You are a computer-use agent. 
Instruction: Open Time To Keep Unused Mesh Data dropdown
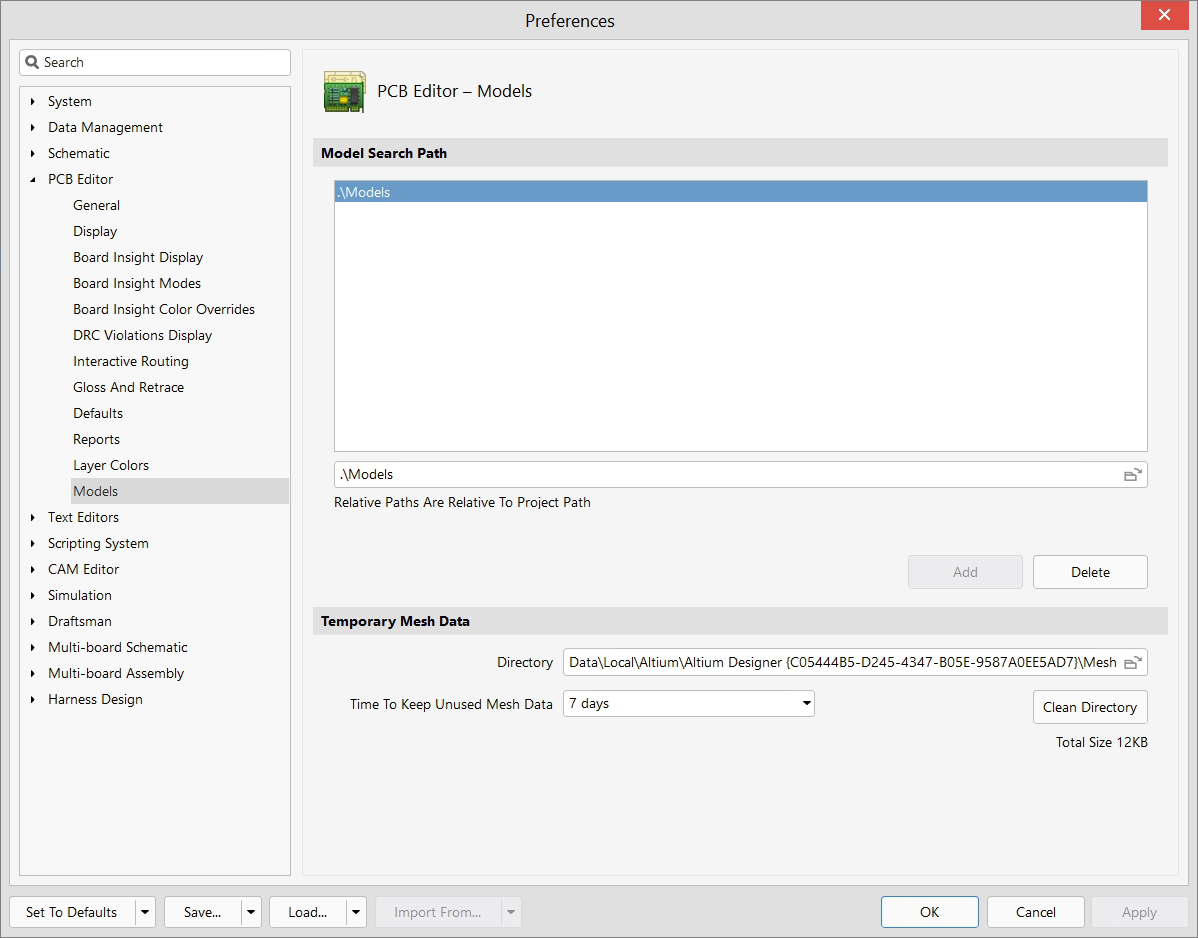point(806,704)
